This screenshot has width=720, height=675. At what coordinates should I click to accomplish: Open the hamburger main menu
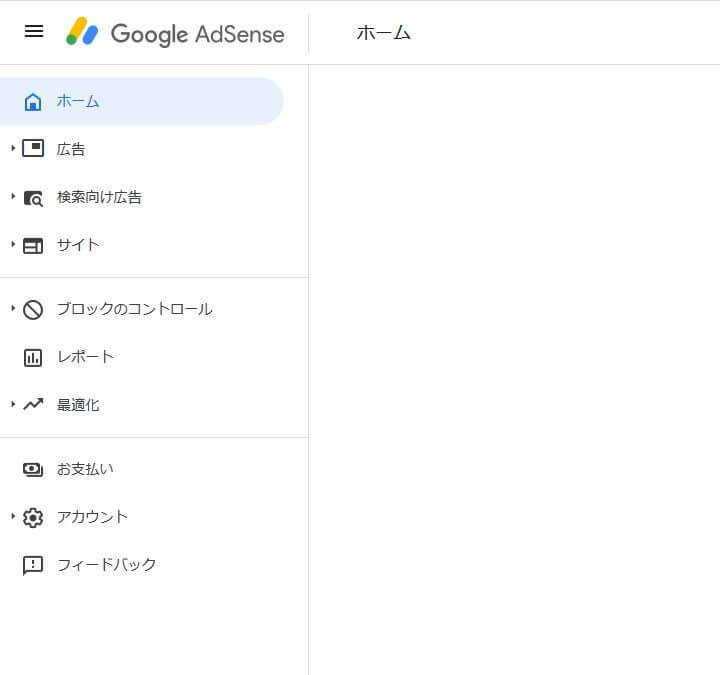tap(34, 31)
